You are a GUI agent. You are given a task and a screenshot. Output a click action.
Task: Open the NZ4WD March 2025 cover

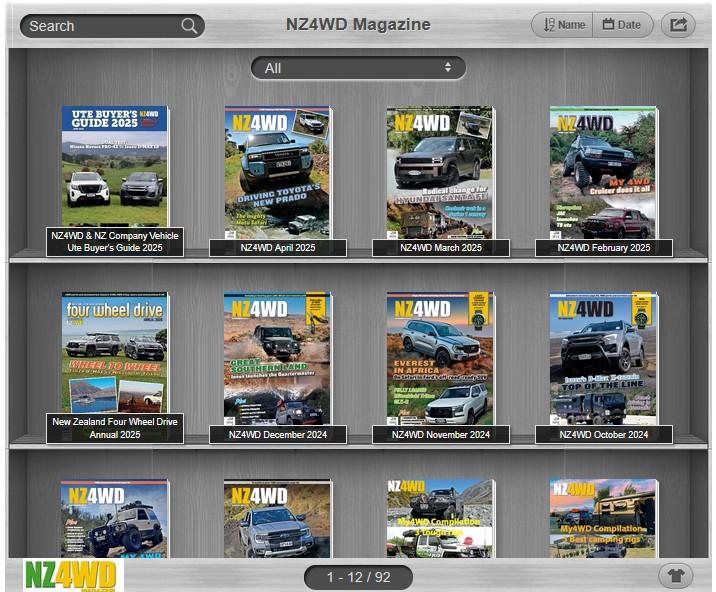(x=440, y=173)
